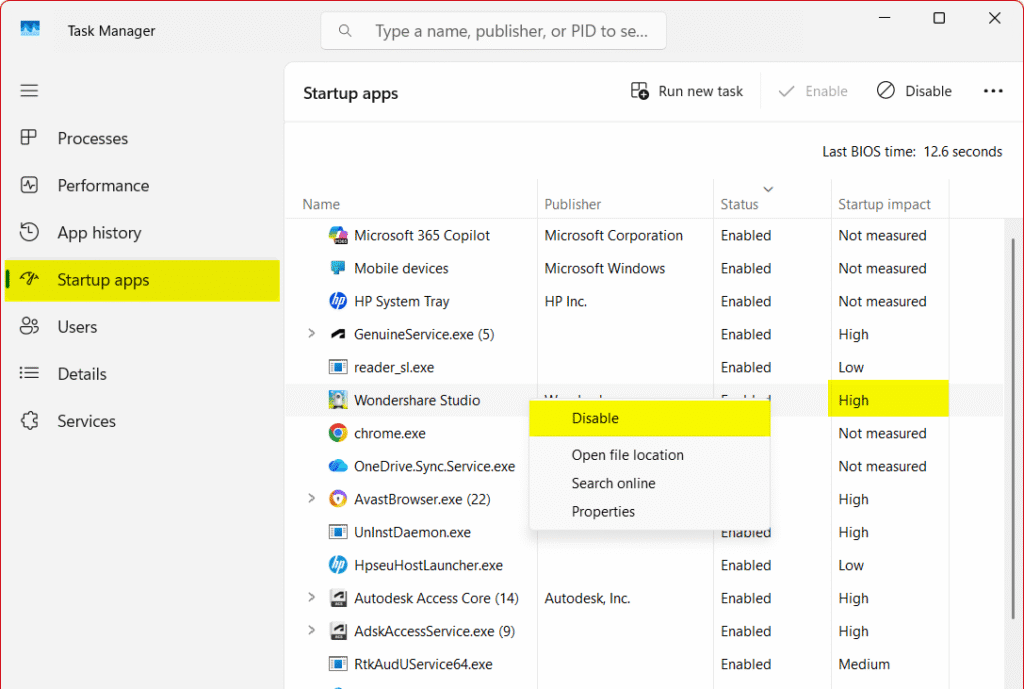
Task: Click the Performance sidebar icon
Action: [29, 185]
